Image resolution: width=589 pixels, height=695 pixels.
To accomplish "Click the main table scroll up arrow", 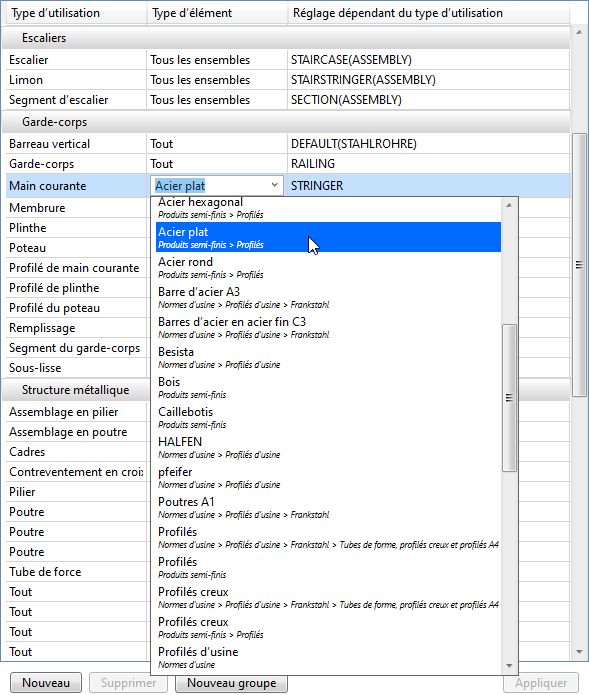I will pyautogui.click(x=579, y=32).
